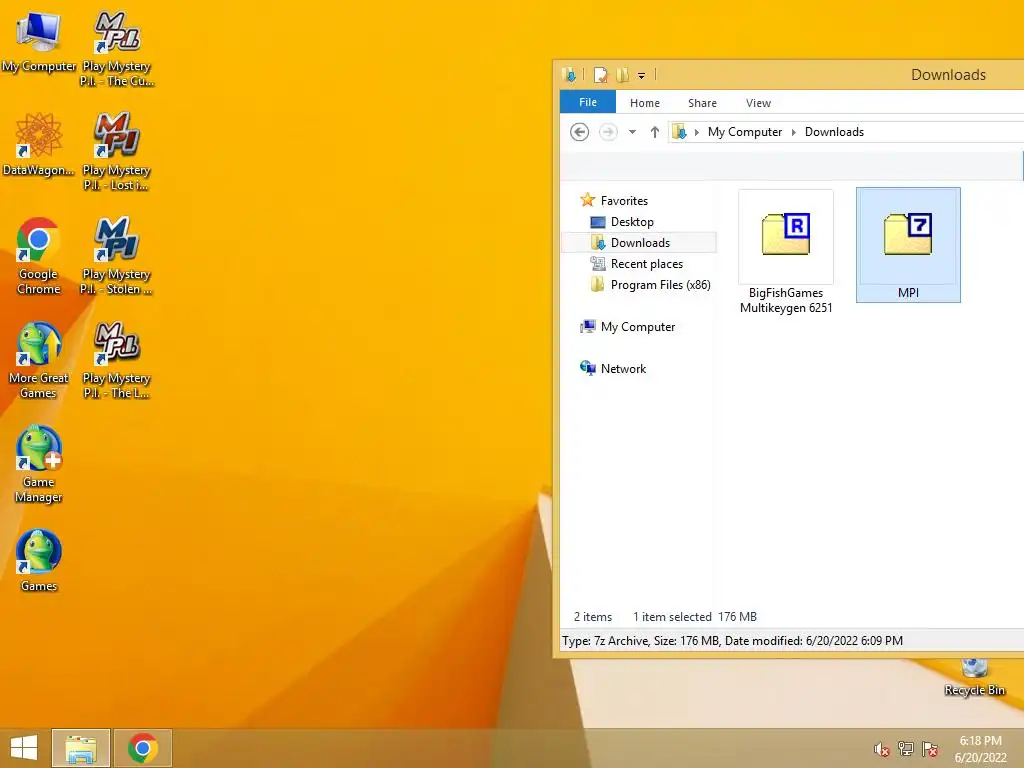Click the Windows Start button
Viewport: 1024px width, 768px height.
pos(24,748)
